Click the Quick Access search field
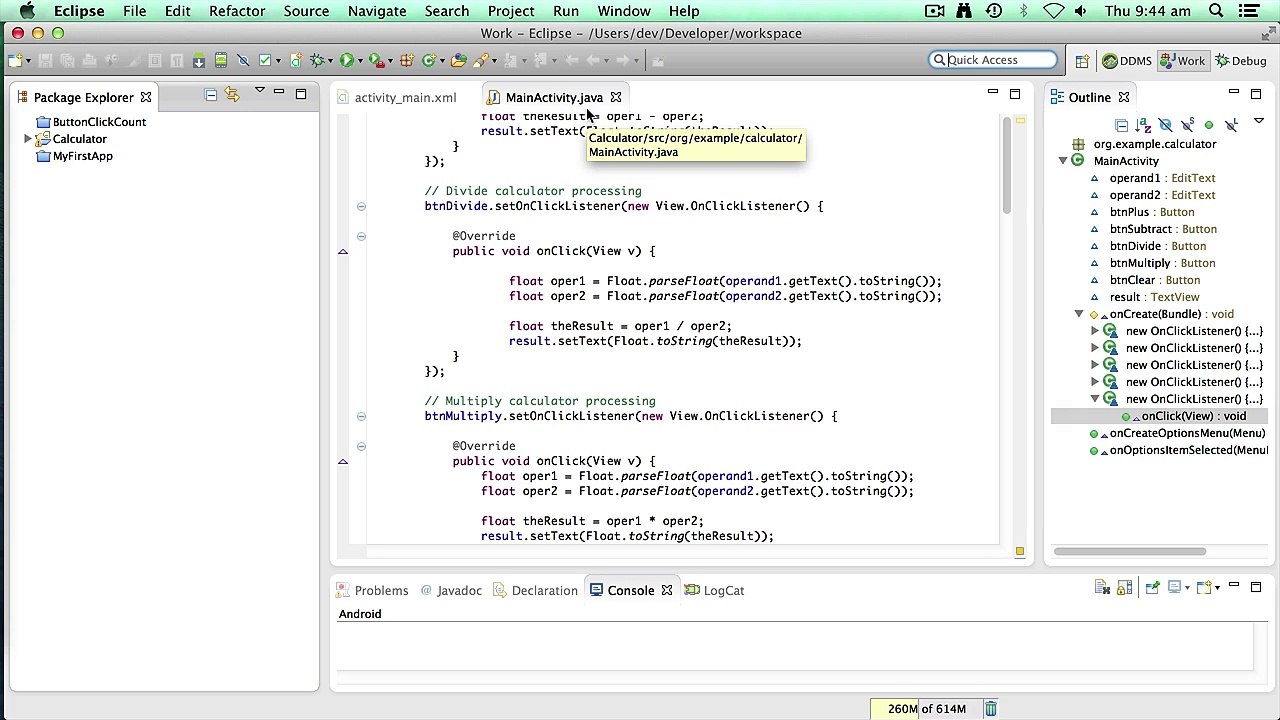1280x720 pixels. [x=992, y=60]
